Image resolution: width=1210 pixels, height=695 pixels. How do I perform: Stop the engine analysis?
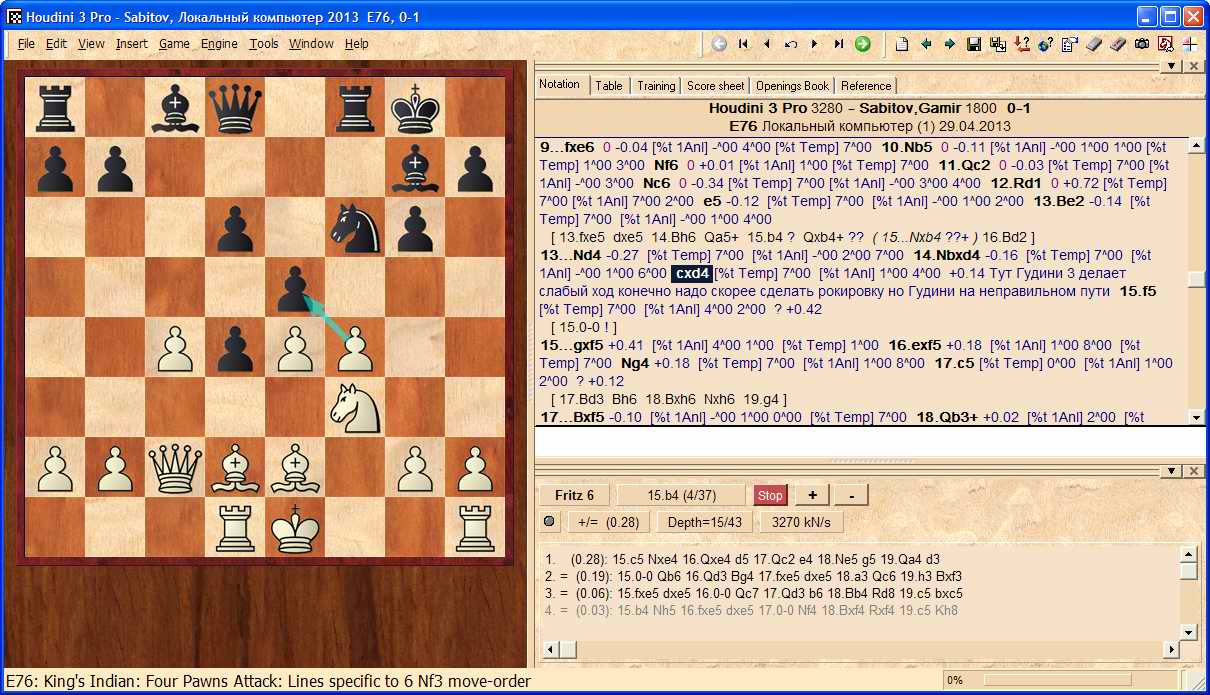tap(770, 495)
